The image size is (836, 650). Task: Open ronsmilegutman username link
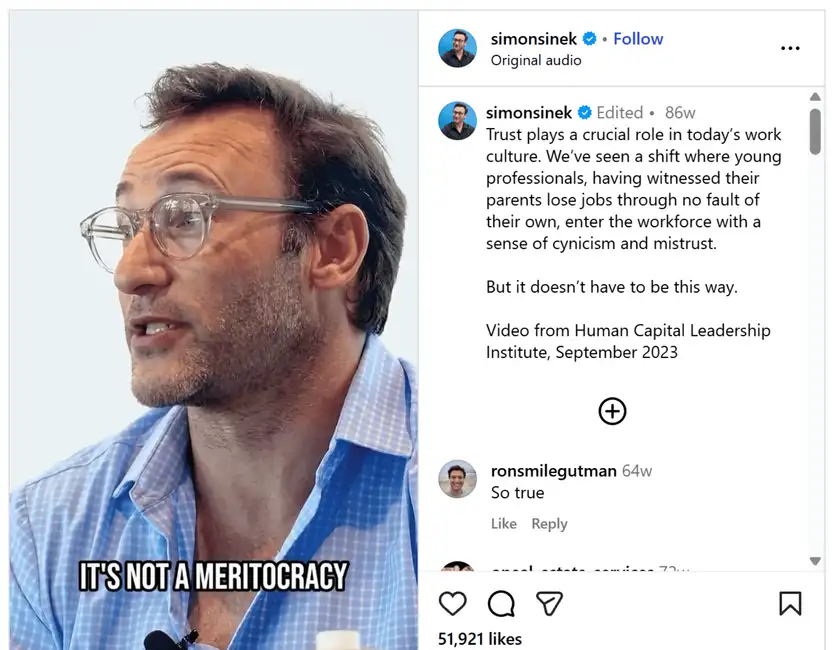pyautogui.click(x=553, y=471)
